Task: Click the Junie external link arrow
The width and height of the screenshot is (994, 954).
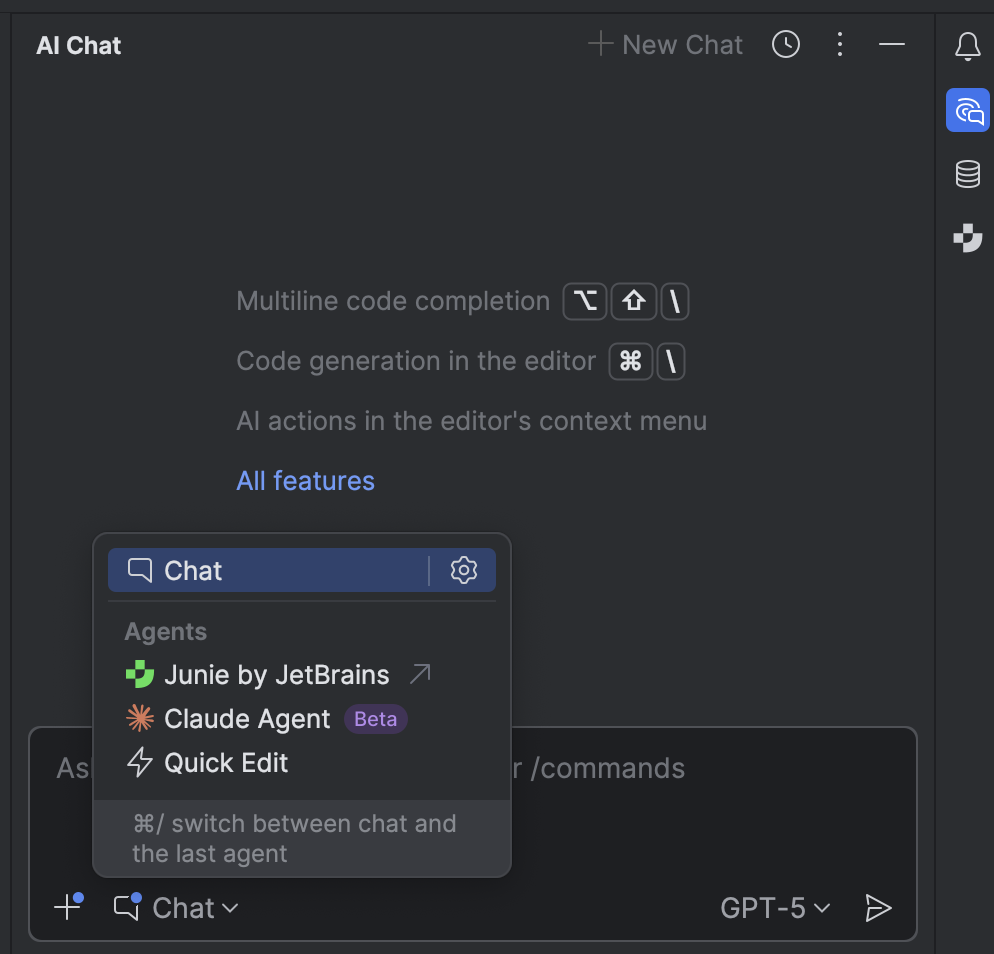Action: [420, 675]
